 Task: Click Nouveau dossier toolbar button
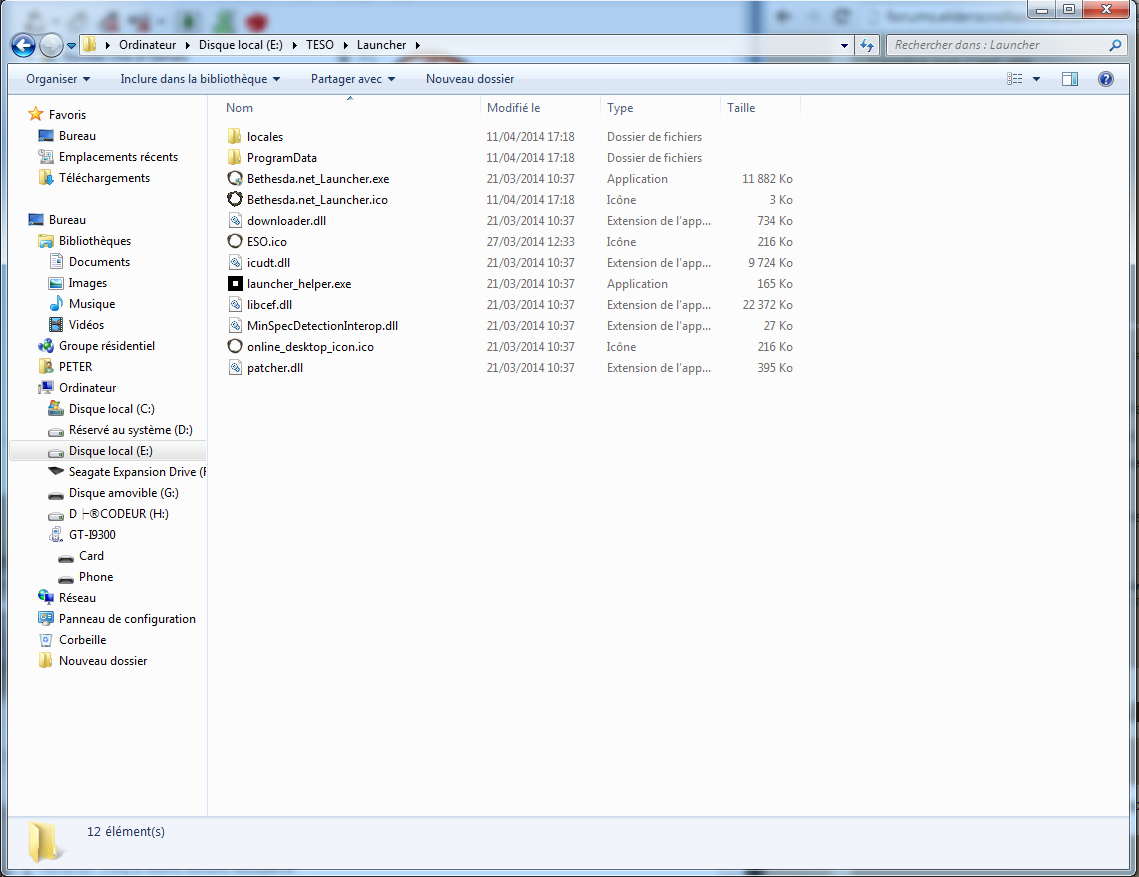point(470,78)
